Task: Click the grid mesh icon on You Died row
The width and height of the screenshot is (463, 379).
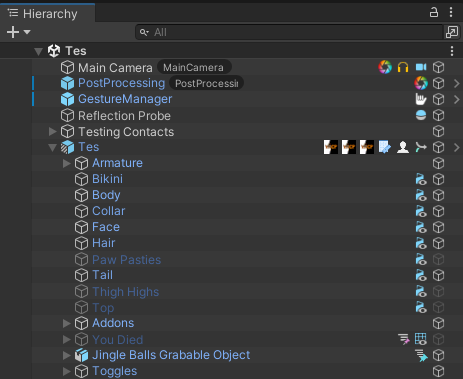Action: coord(421,339)
